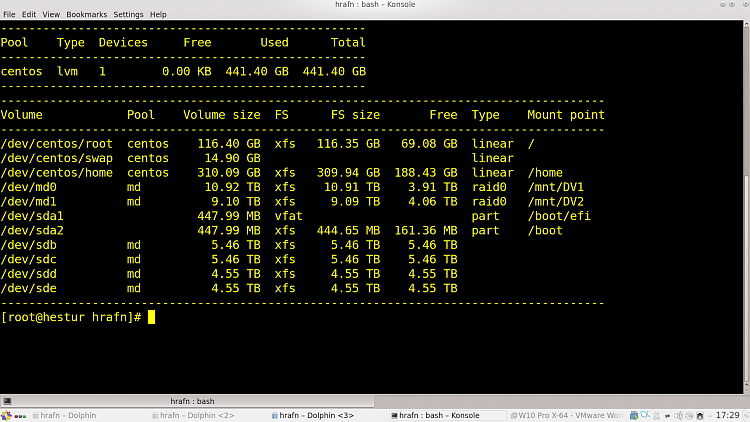Switch to hrafn – Dolphin <2> taskbar entry

(193, 415)
